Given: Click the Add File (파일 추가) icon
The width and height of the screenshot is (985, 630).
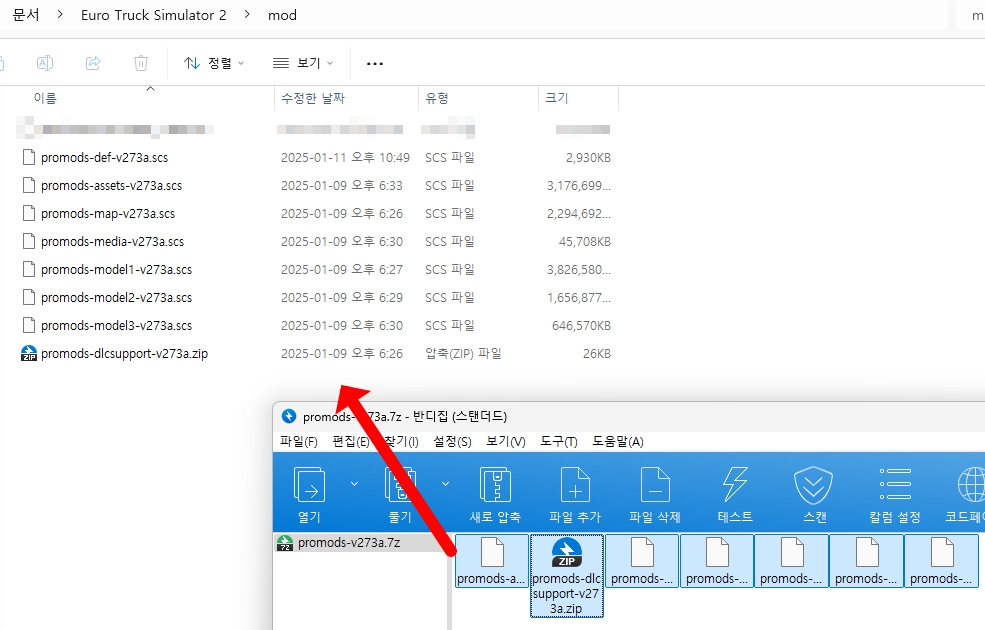Looking at the screenshot, I should click(574, 487).
